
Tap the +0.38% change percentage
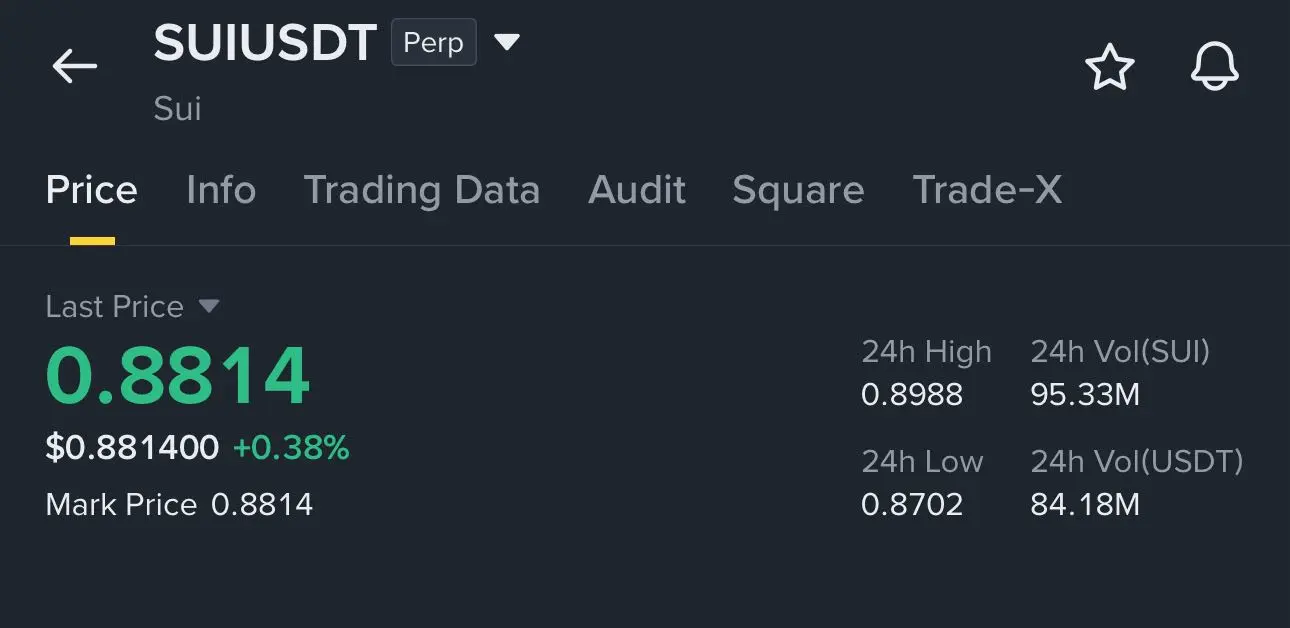291,448
